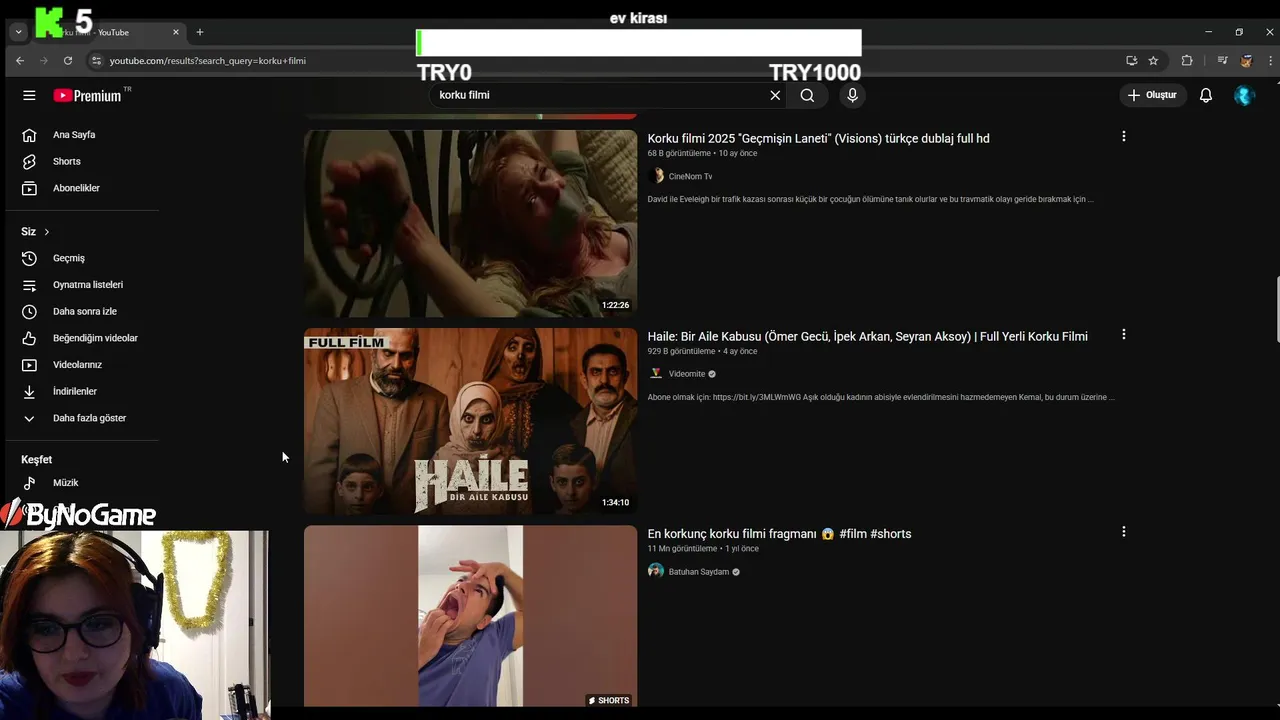Play the Batuhan Saydam shorts thumbnail
1280x720 pixels.
point(470,616)
